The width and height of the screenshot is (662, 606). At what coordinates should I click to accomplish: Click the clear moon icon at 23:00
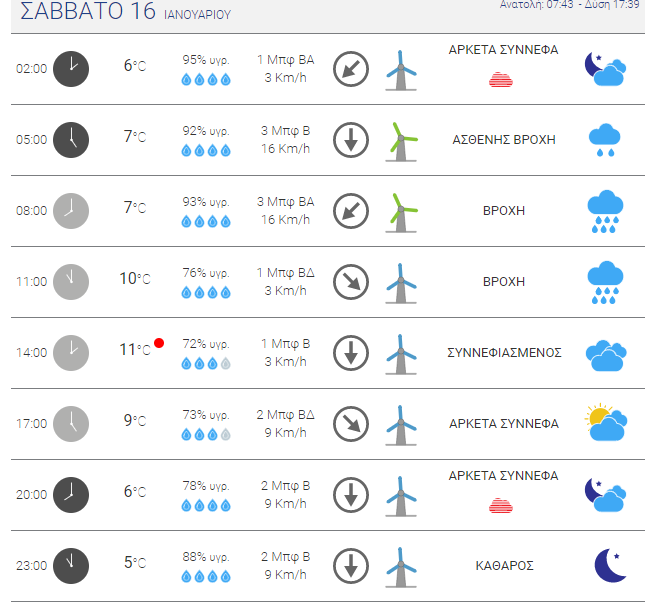coord(610,565)
